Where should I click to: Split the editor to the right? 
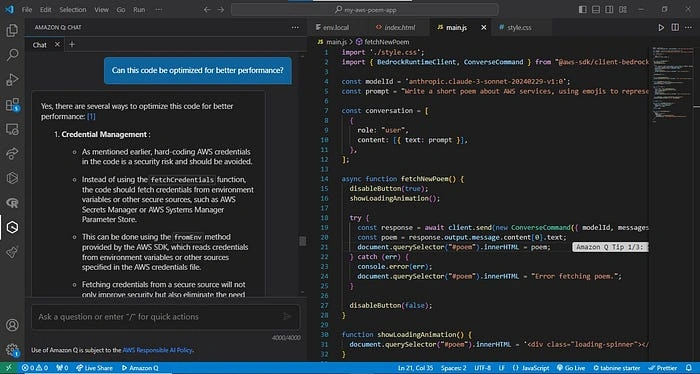point(675,28)
